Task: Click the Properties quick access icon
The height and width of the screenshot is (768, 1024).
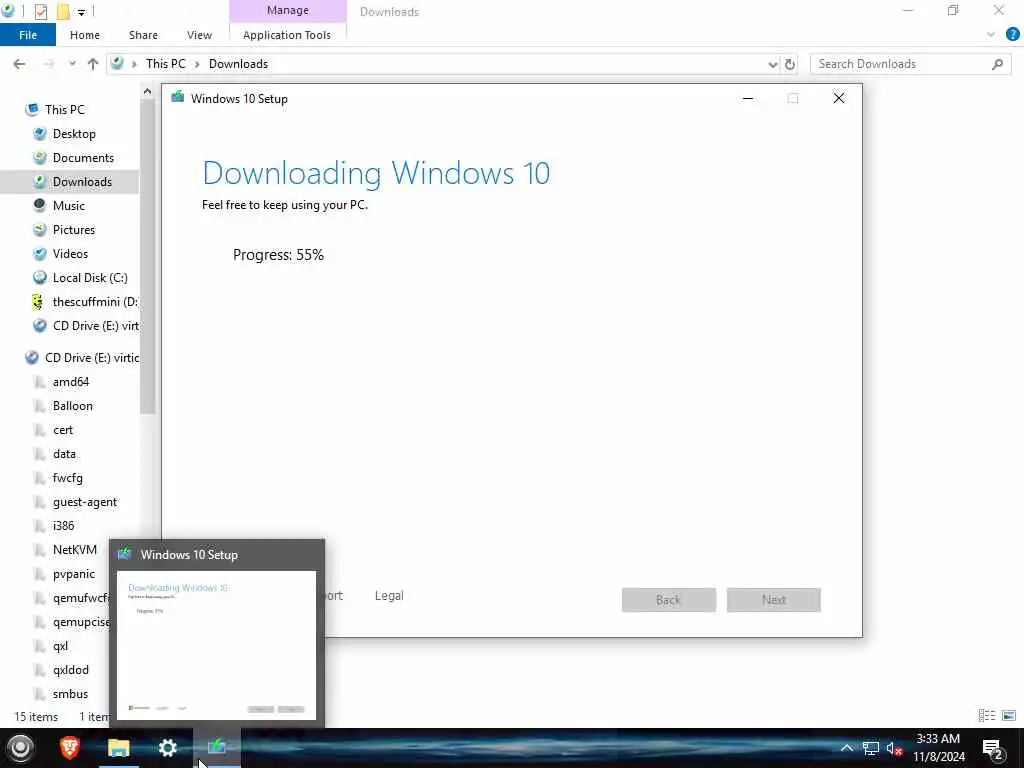Action: point(40,11)
